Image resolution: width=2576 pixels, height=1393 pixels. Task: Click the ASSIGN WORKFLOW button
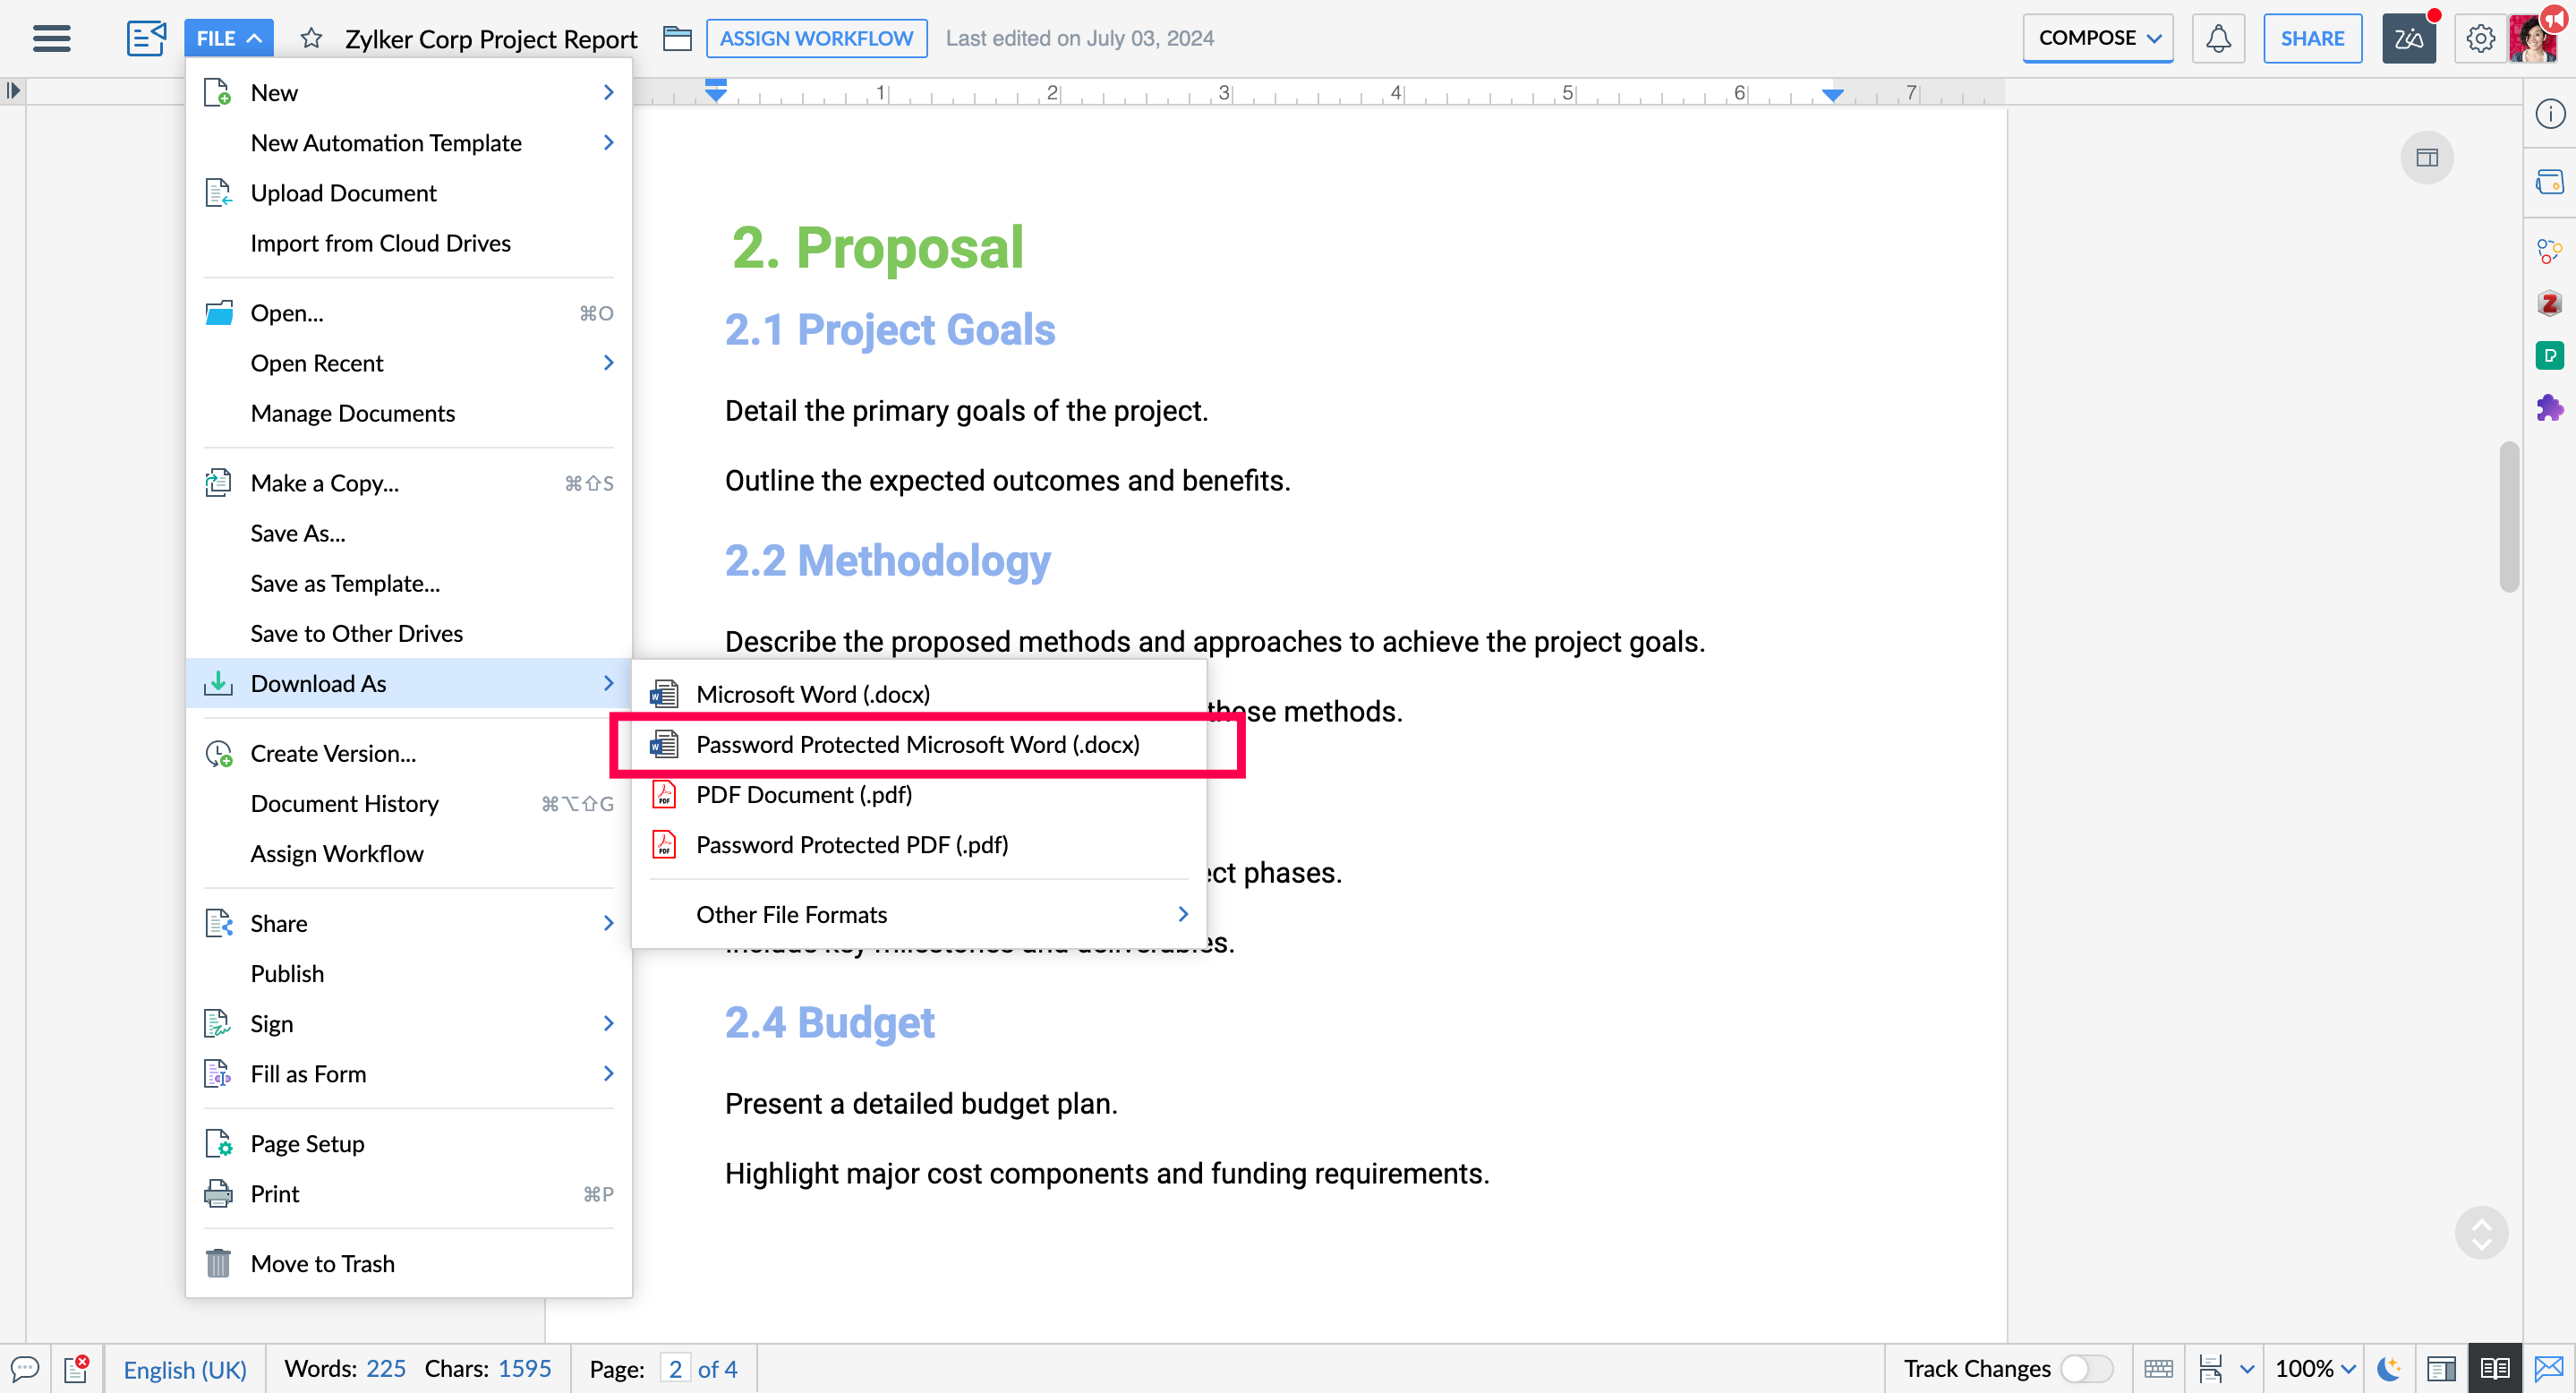tap(816, 38)
